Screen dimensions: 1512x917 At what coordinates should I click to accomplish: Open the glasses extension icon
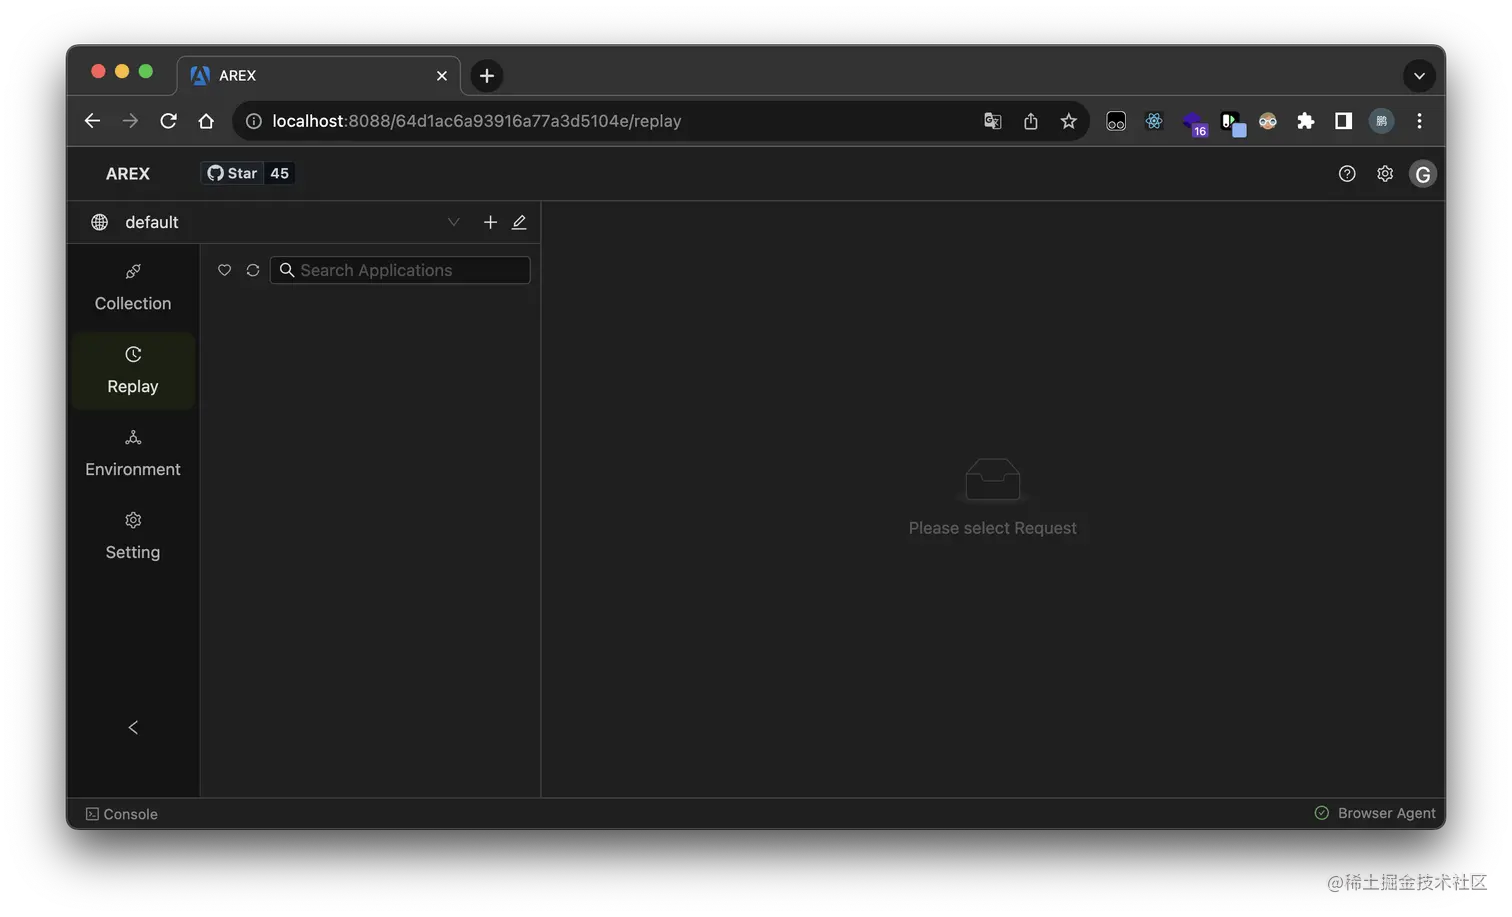point(1116,121)
